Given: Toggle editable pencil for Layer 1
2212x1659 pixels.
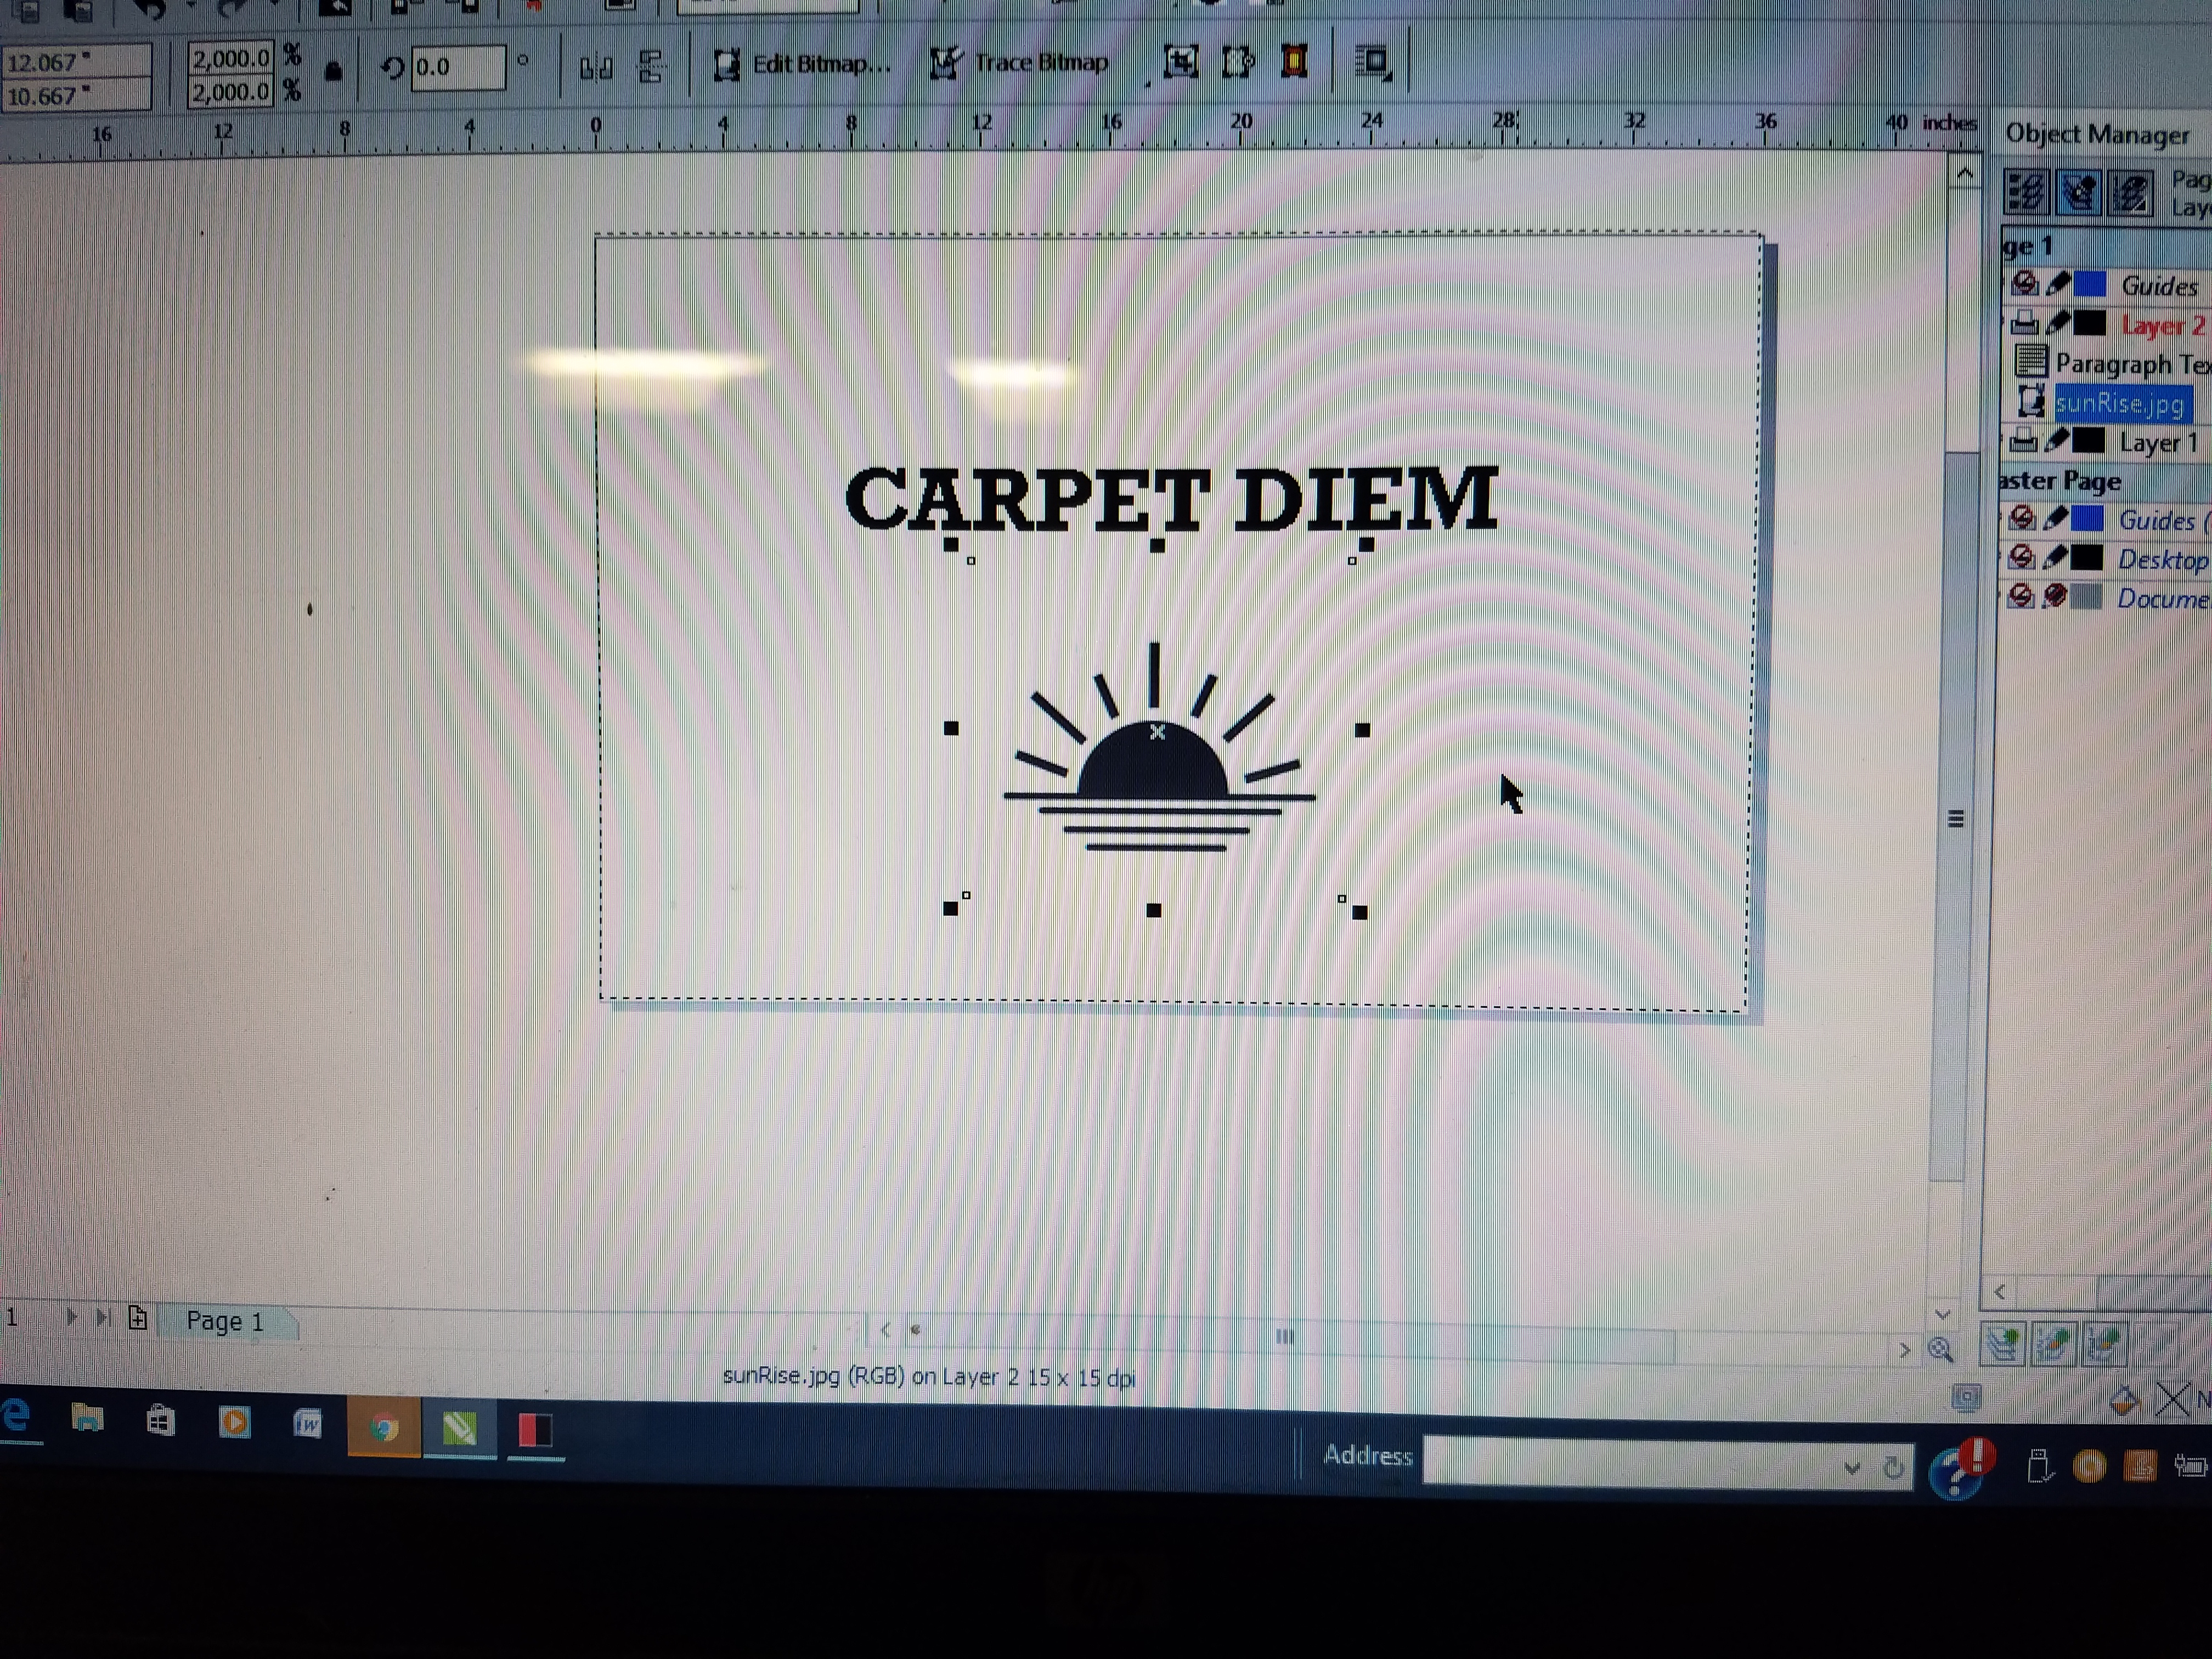Looking at the screenshot, I should point(2056,440).
